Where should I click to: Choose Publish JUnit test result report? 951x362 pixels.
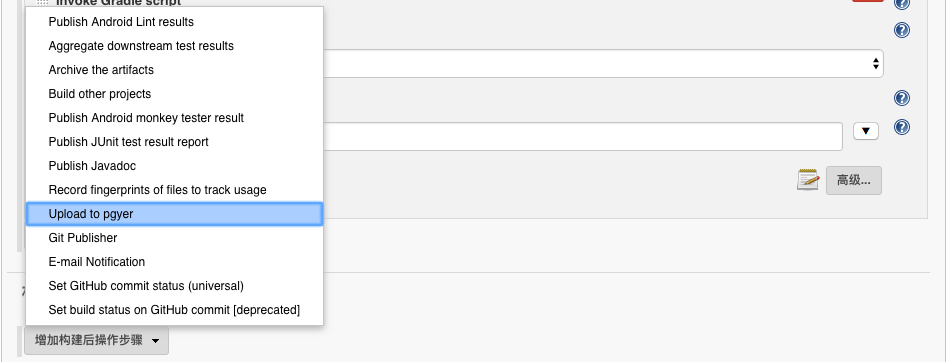pyautogui.click(x=129, y=142)
